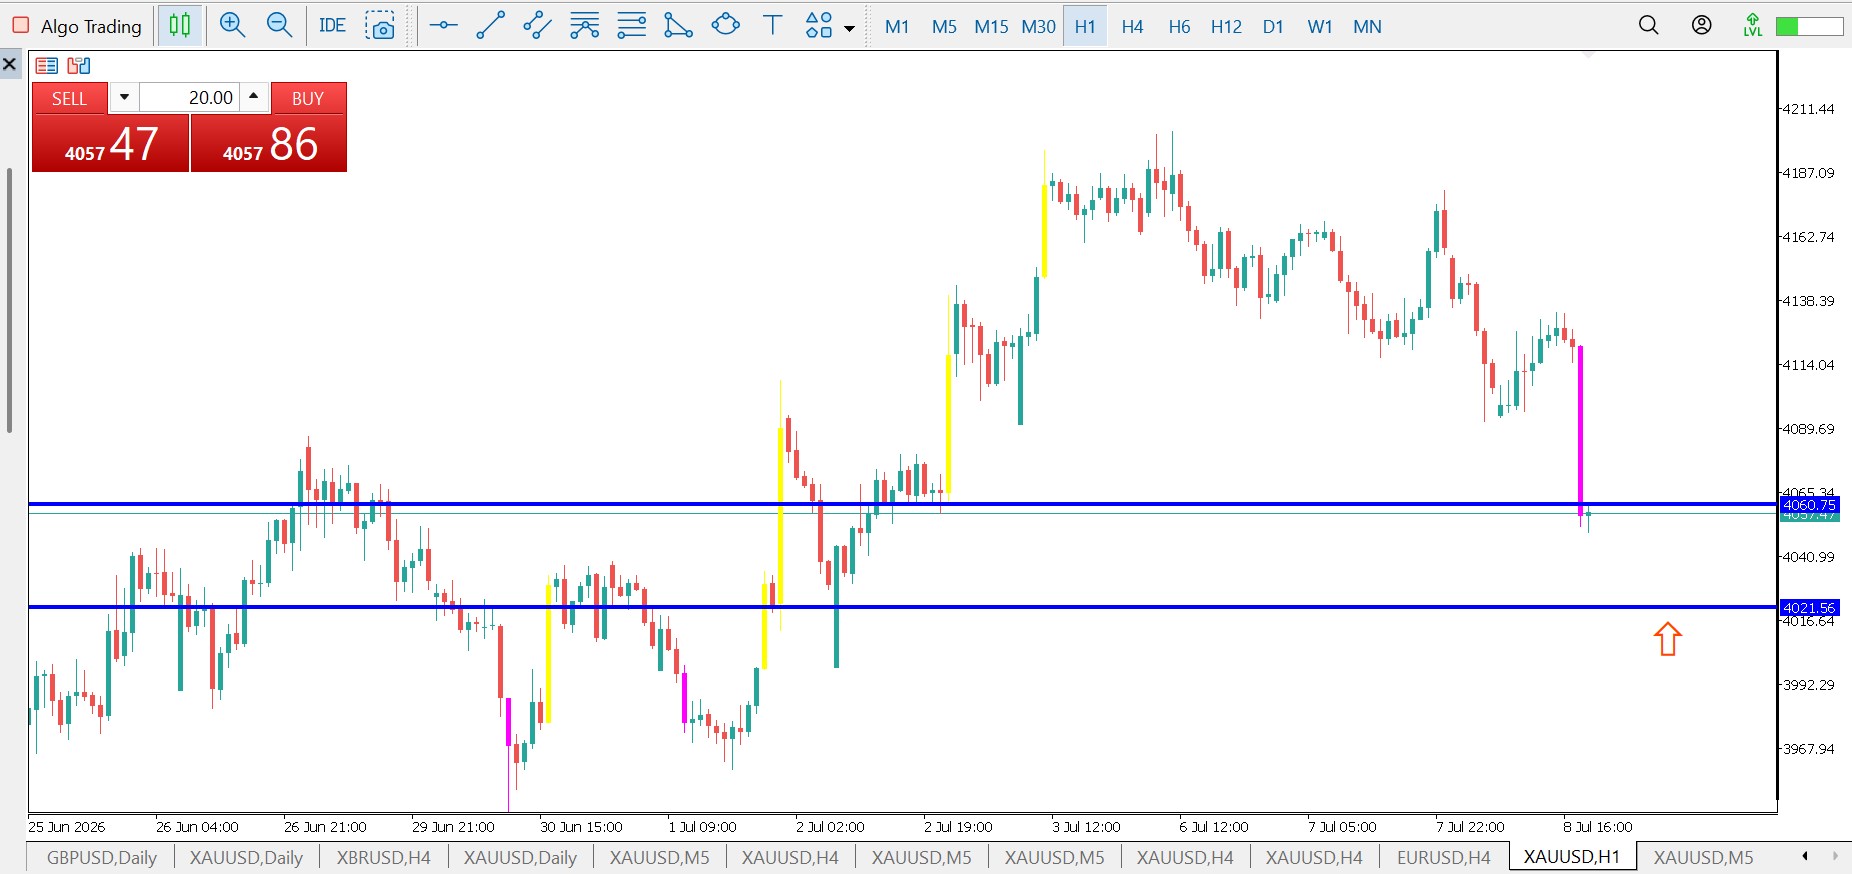Select the 4021.56 horizontal line price label
The image size is (1852, 874).
click(x=1809, y=608)
